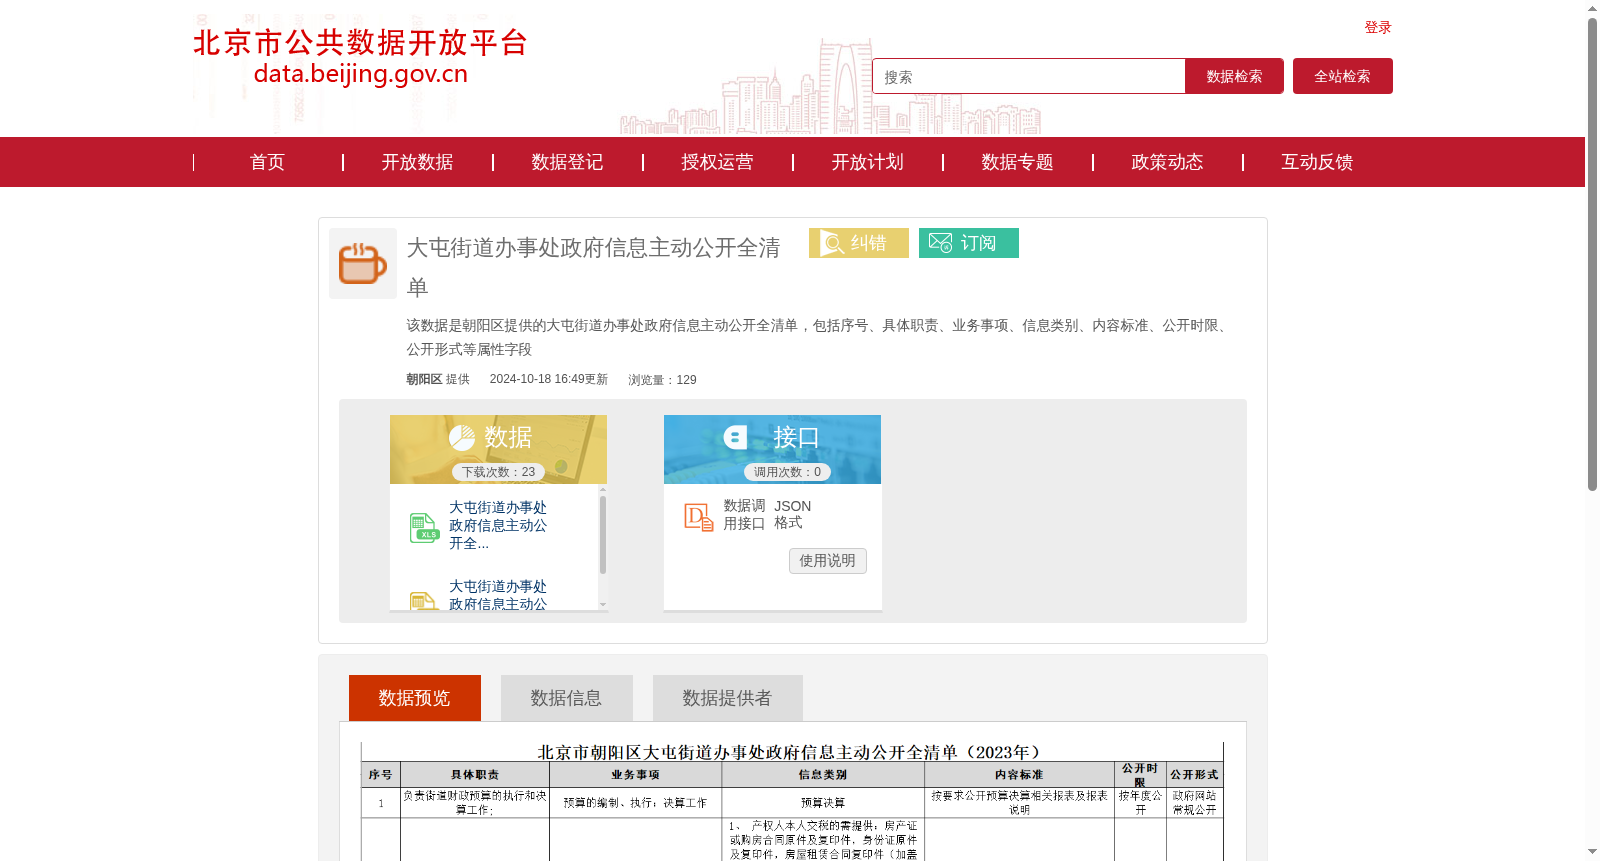This screenshot has width=1600, height=861.
Task: Click the envelope icon in 订阅 button
Action: tap(940, 243)
